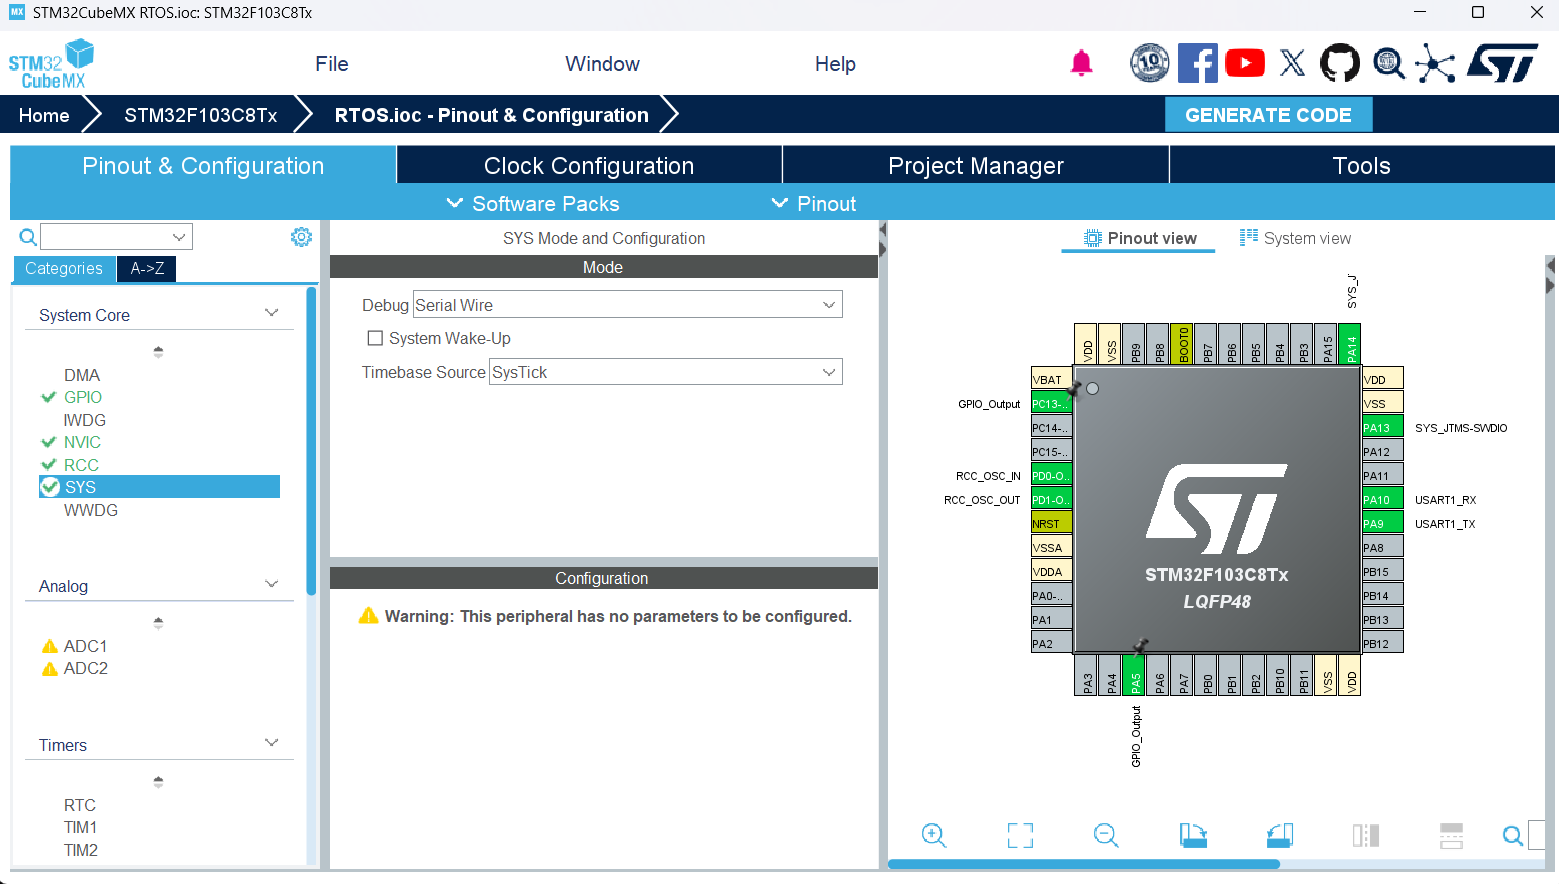Click the sort arrows under Timers
Viewport: 1559px width, 884px height.
click(x=158, y=782)
